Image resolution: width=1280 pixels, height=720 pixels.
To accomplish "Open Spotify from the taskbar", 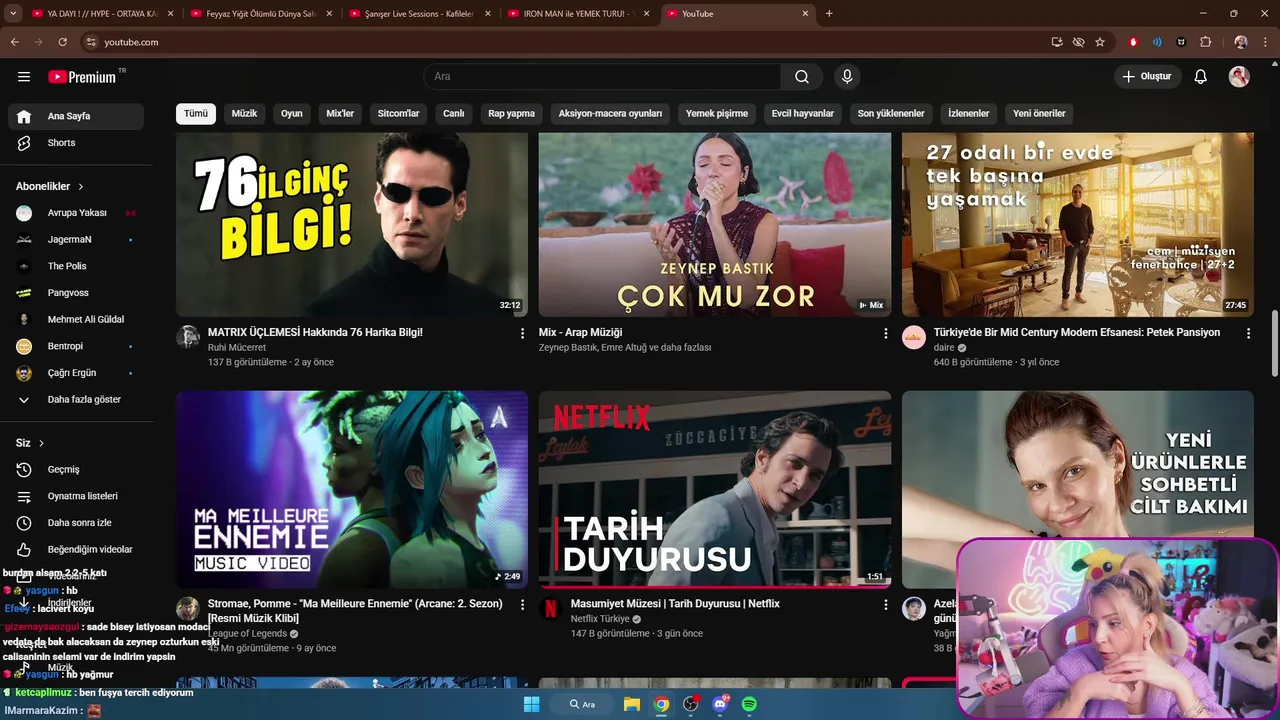I will [x=749, y=704].
